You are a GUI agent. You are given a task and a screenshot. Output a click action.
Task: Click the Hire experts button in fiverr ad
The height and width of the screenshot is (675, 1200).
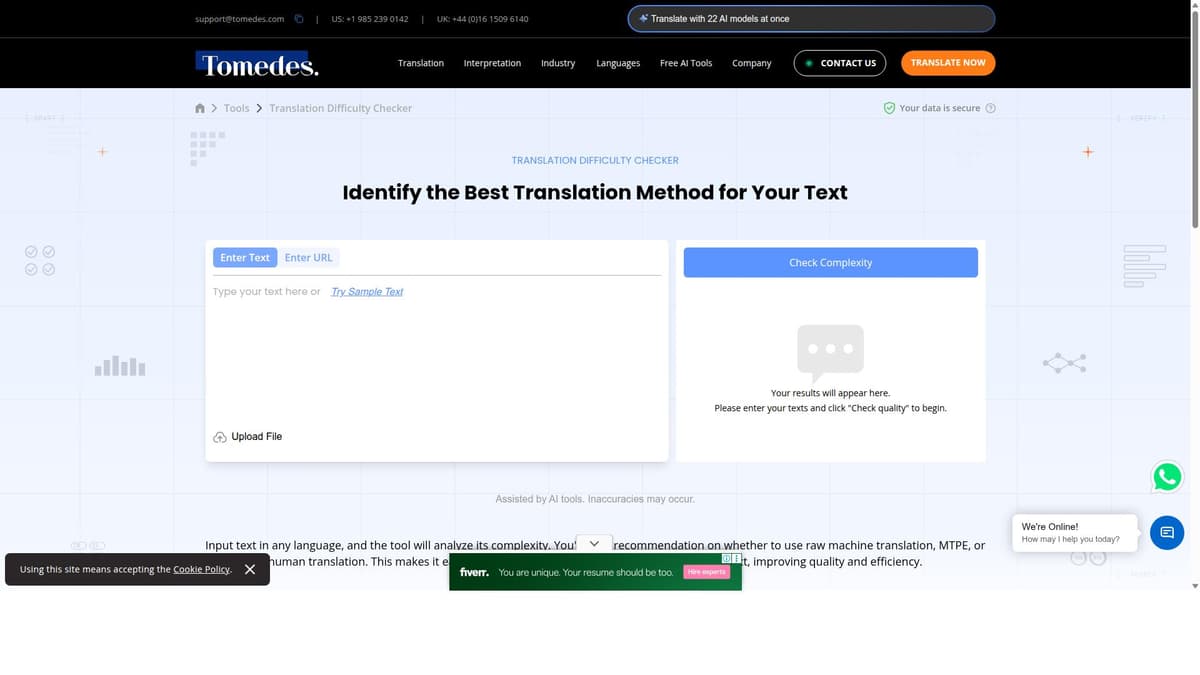tap(707, 572)
